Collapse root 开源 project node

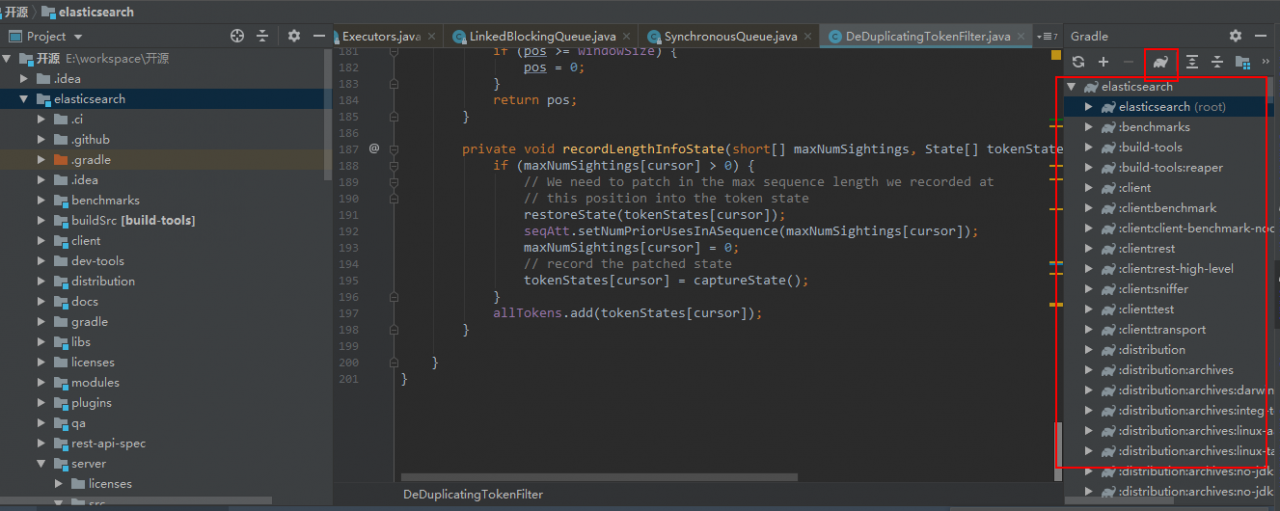(x=8, y=59)
